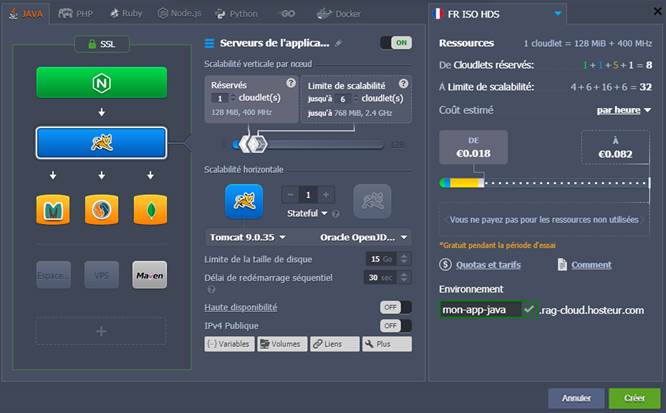Add the MongoDB NoSQL database node

[x=150, y=209]
